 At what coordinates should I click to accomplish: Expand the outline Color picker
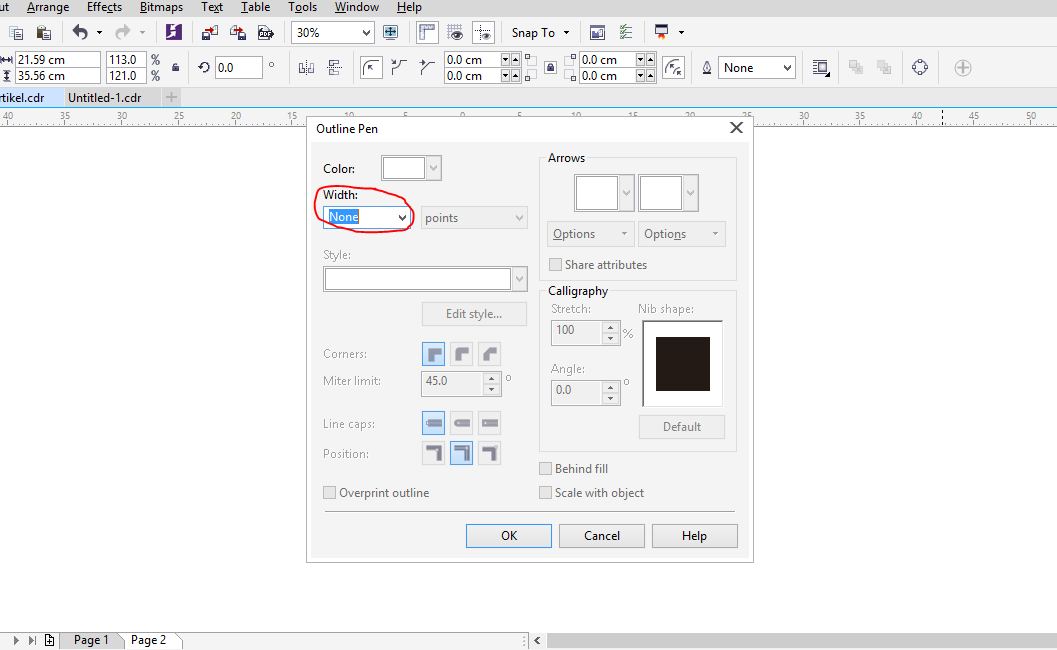432,167
